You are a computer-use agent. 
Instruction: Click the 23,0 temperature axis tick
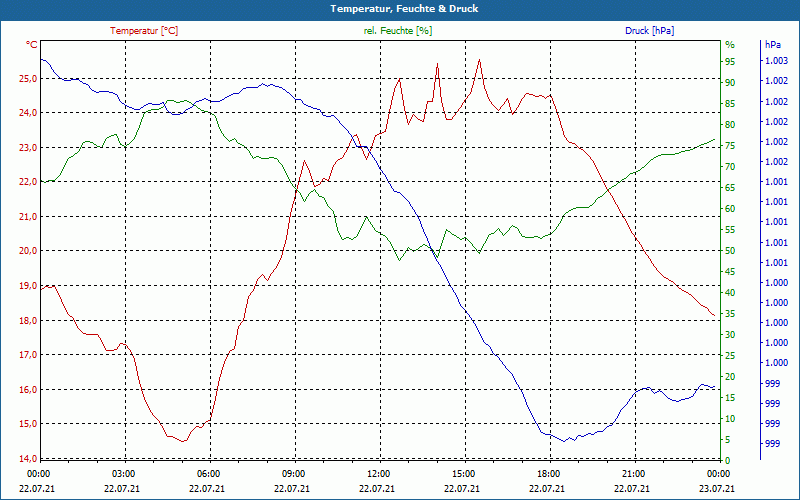coord(28,148)
